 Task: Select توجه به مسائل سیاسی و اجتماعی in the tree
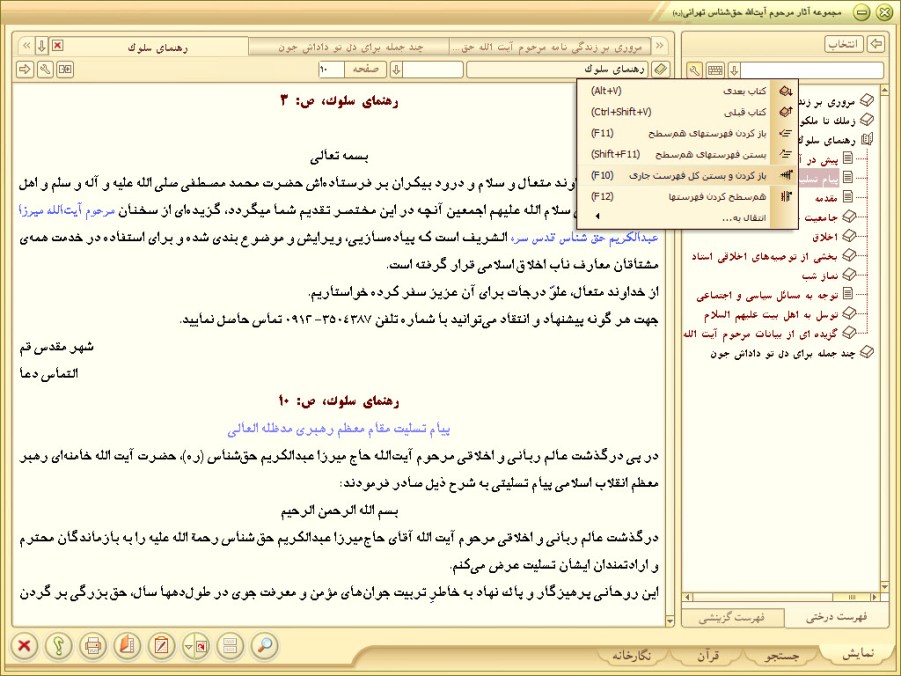[x=767, y=295]
